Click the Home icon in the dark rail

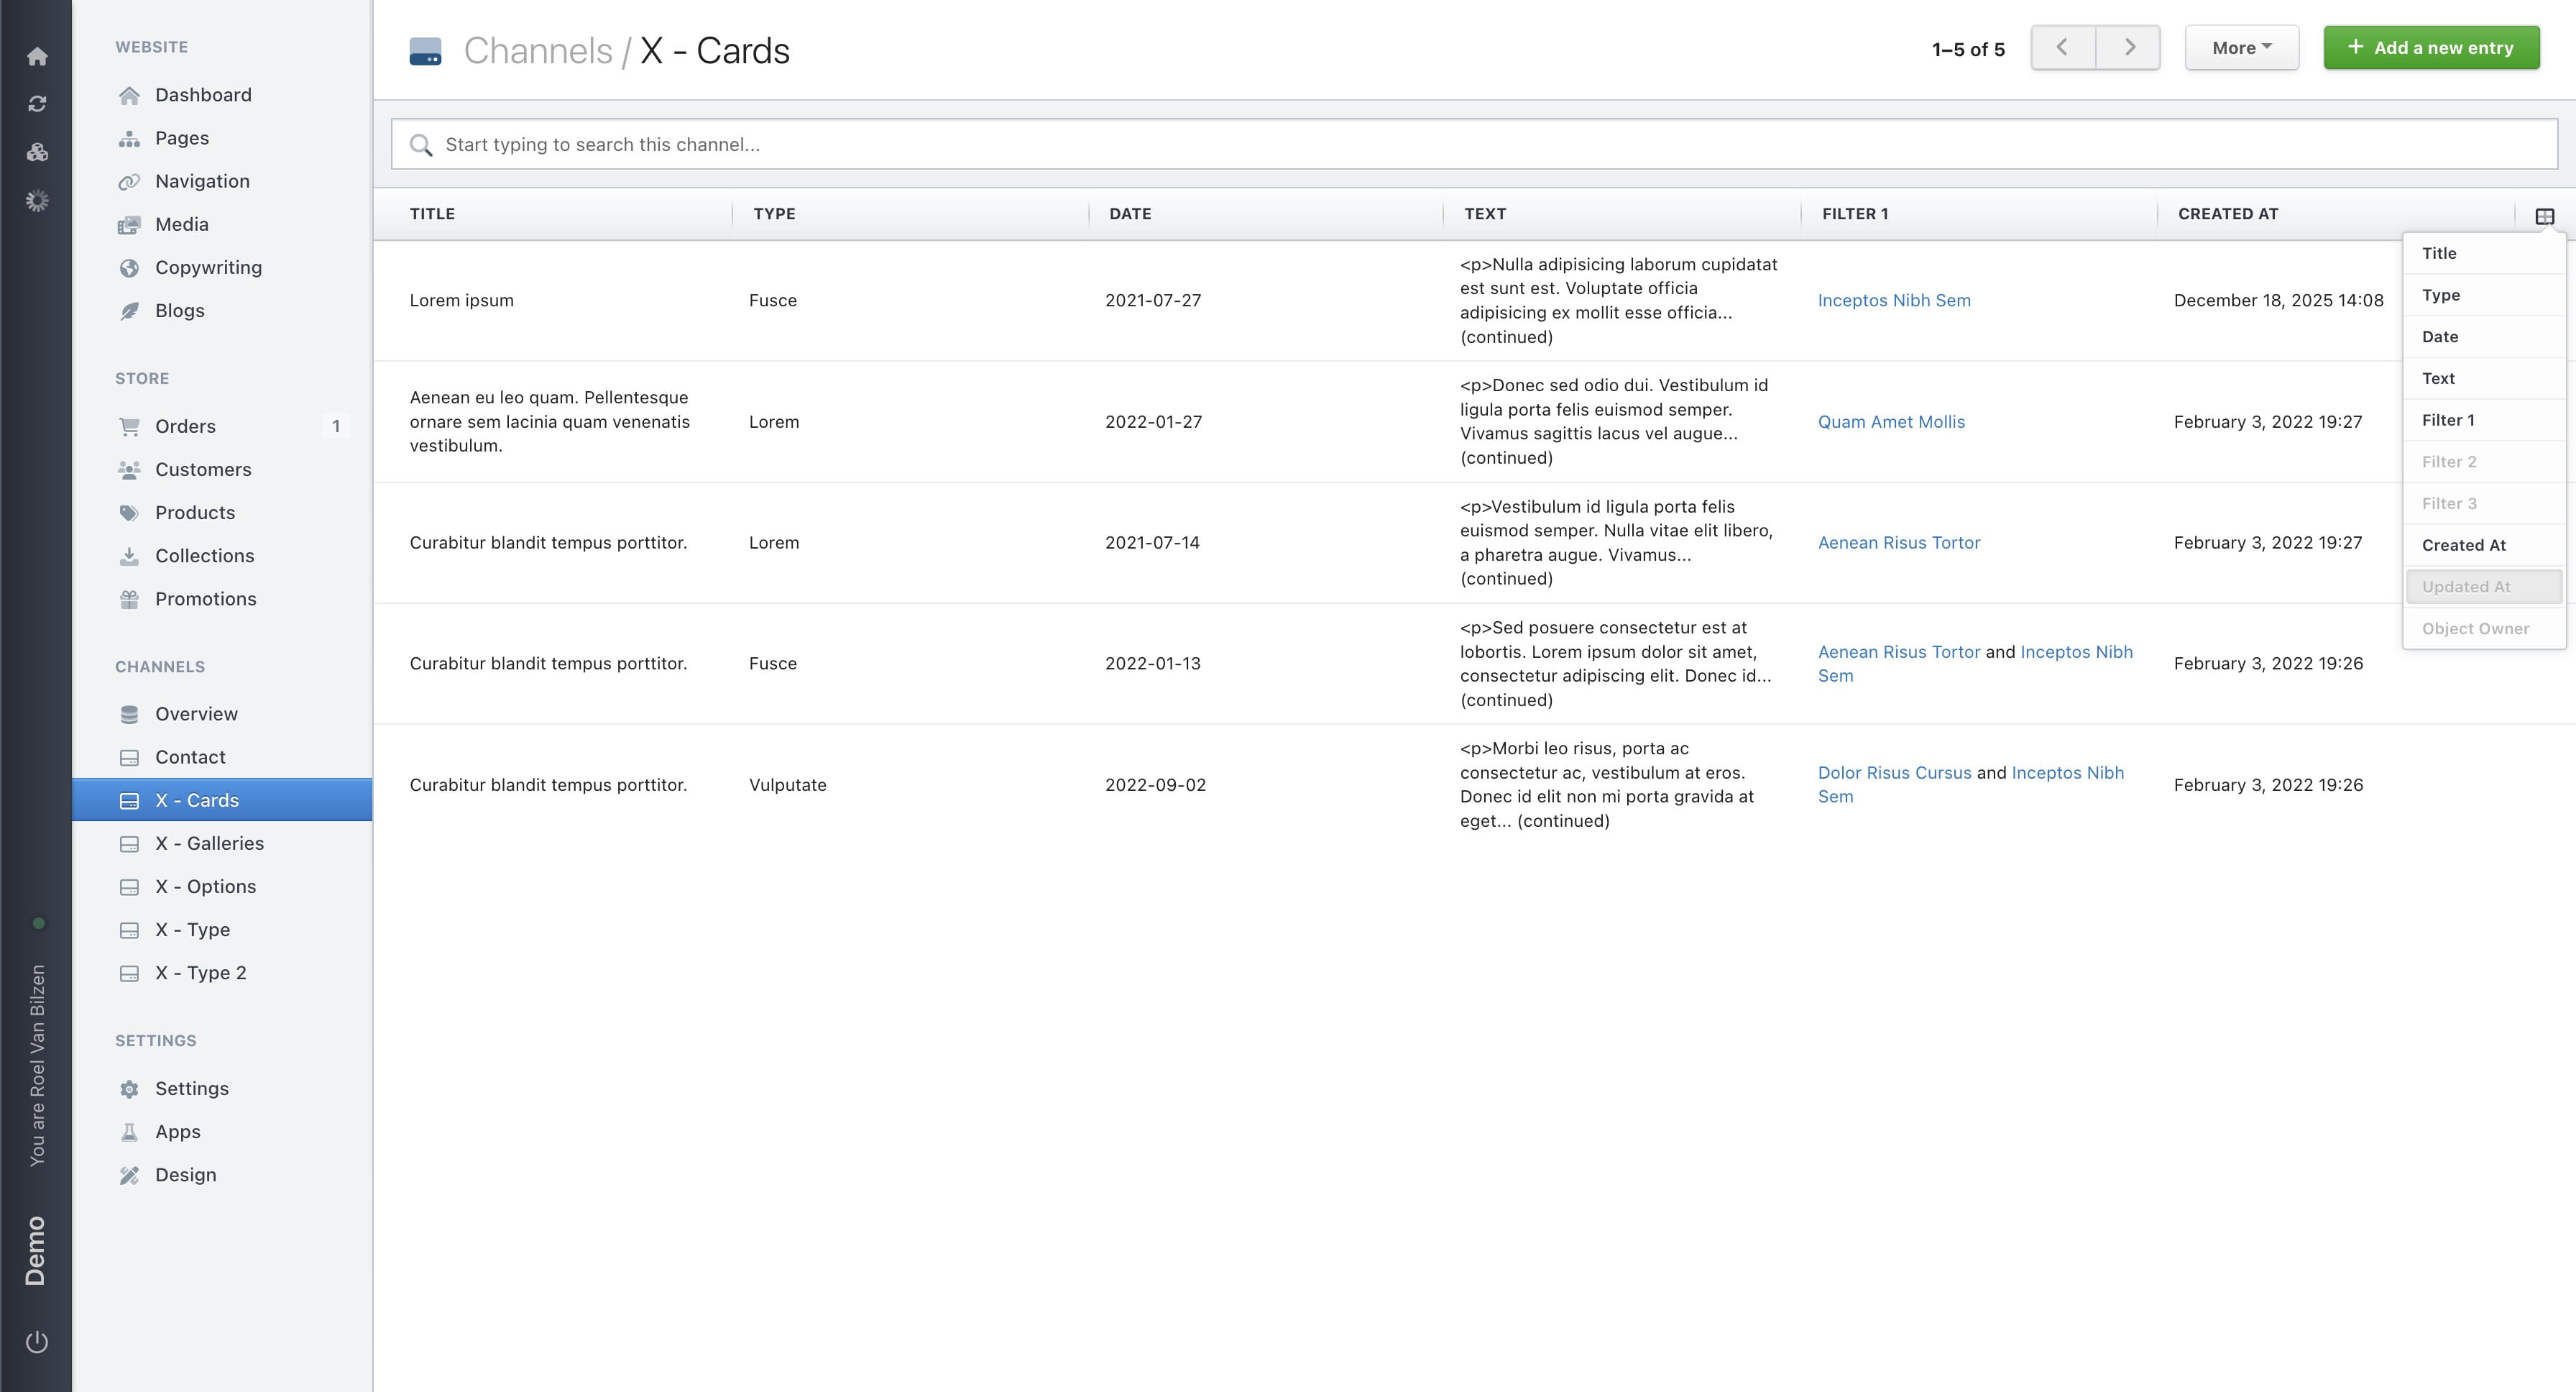coord(37,57)
